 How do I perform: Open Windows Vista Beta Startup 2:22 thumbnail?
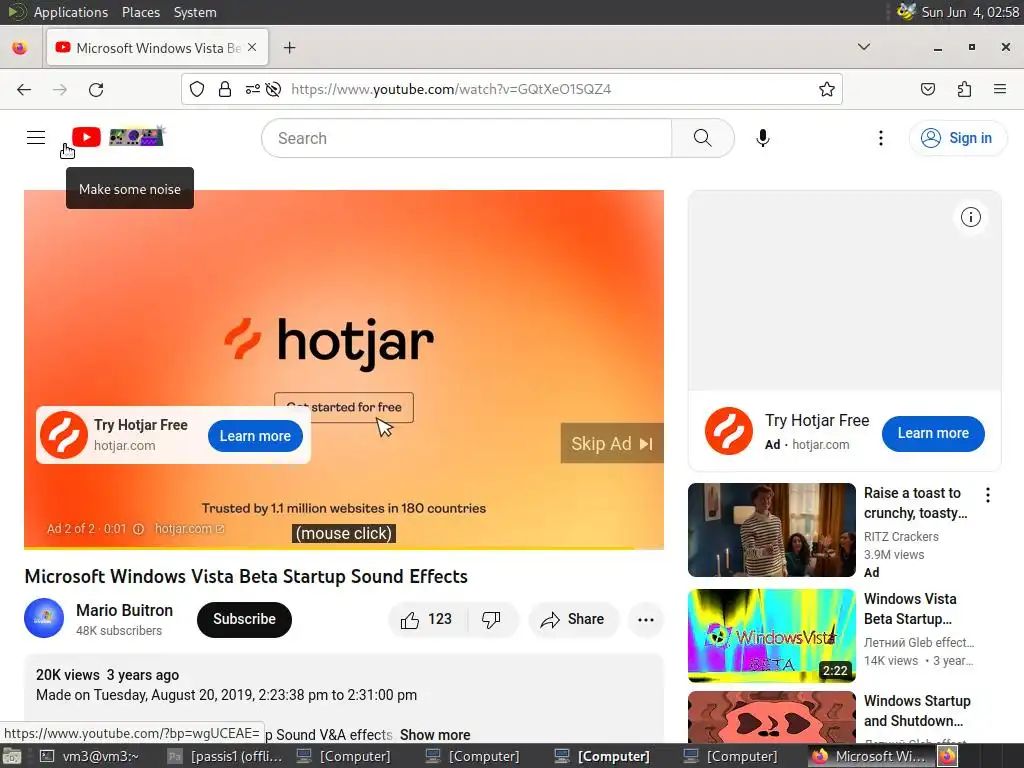pos(771,635)
